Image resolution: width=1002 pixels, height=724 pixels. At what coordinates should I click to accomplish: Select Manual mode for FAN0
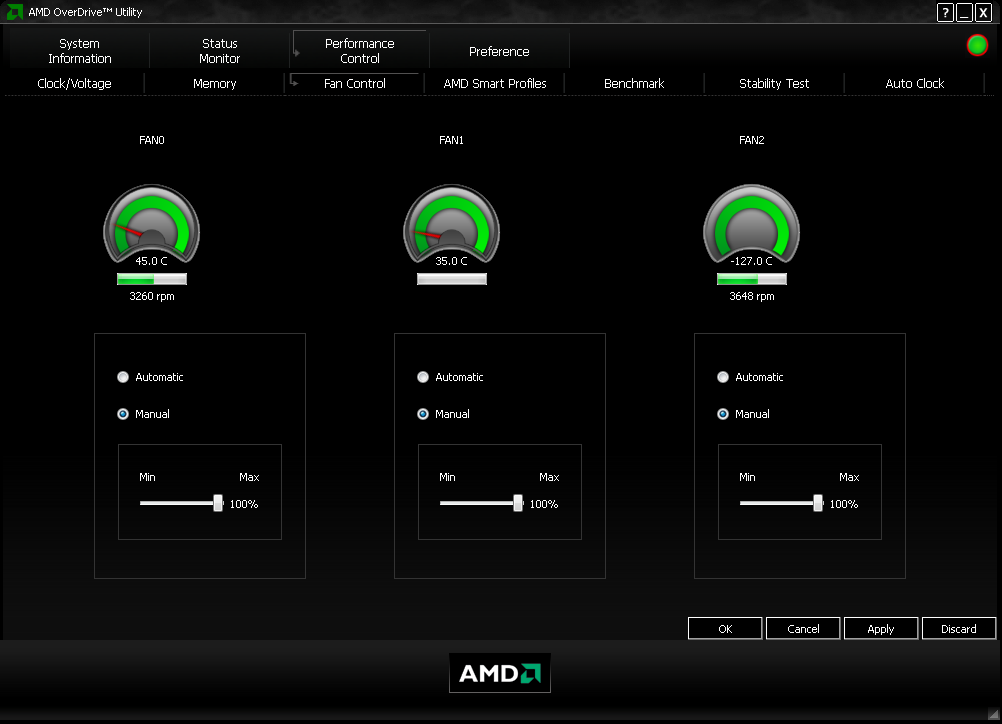pyautogui.click(x=123, y=414)
